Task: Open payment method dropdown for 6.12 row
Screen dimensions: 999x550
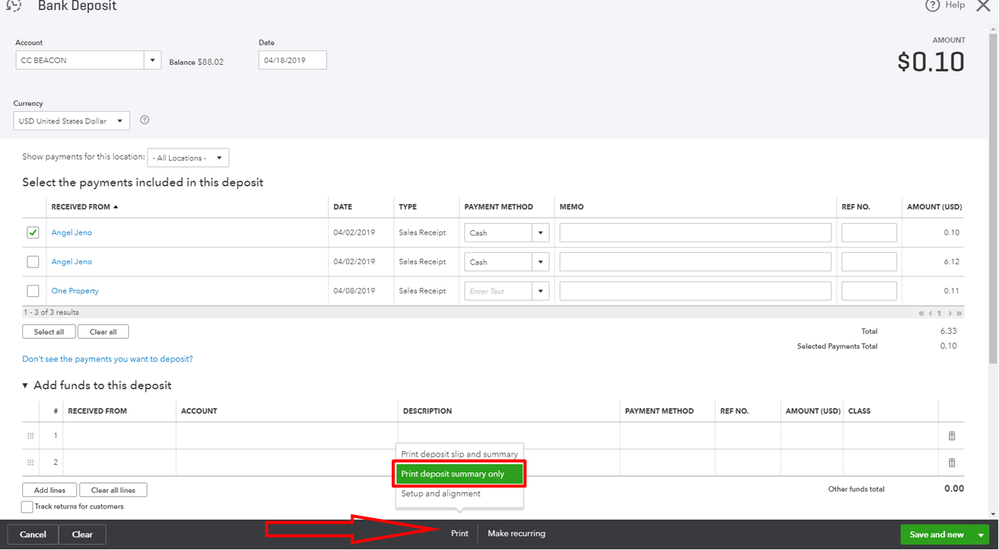Action: [540, 262]
